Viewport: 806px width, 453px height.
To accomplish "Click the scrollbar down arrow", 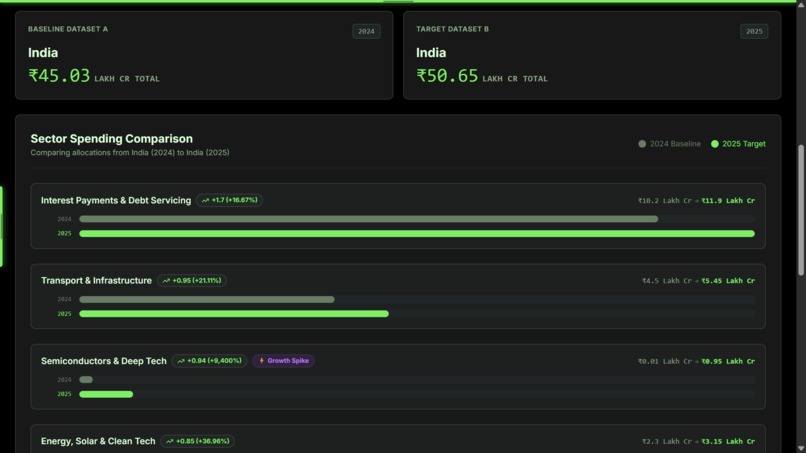I will pyautogui.click(x=801, y=449).
